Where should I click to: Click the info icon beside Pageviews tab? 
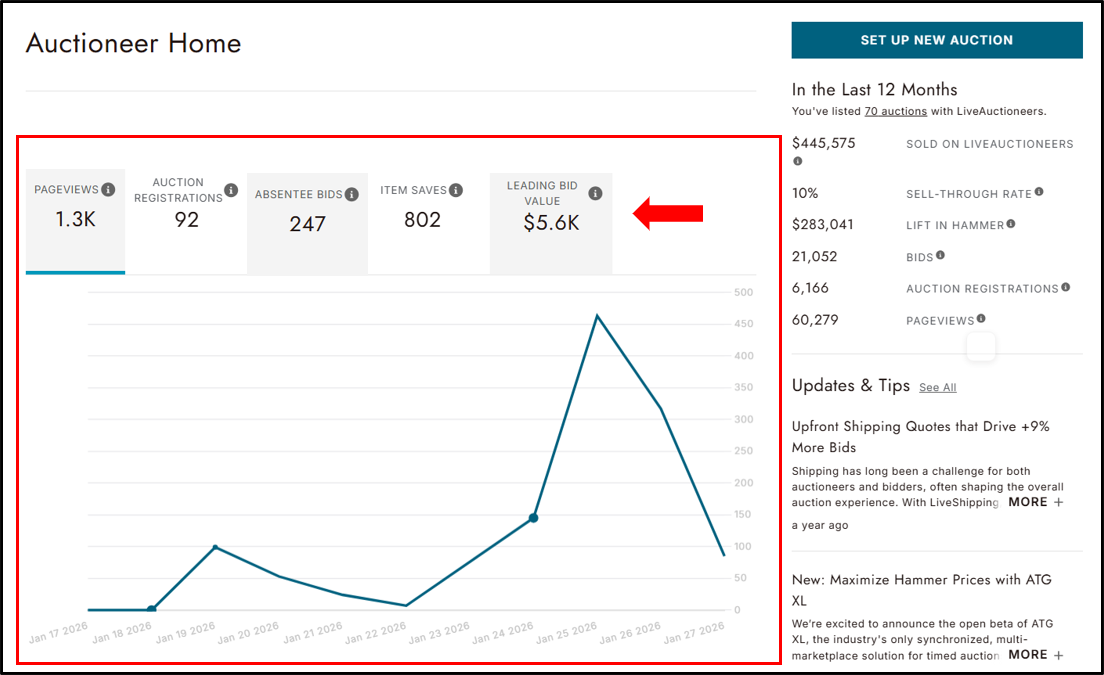(x=108, y=189)
